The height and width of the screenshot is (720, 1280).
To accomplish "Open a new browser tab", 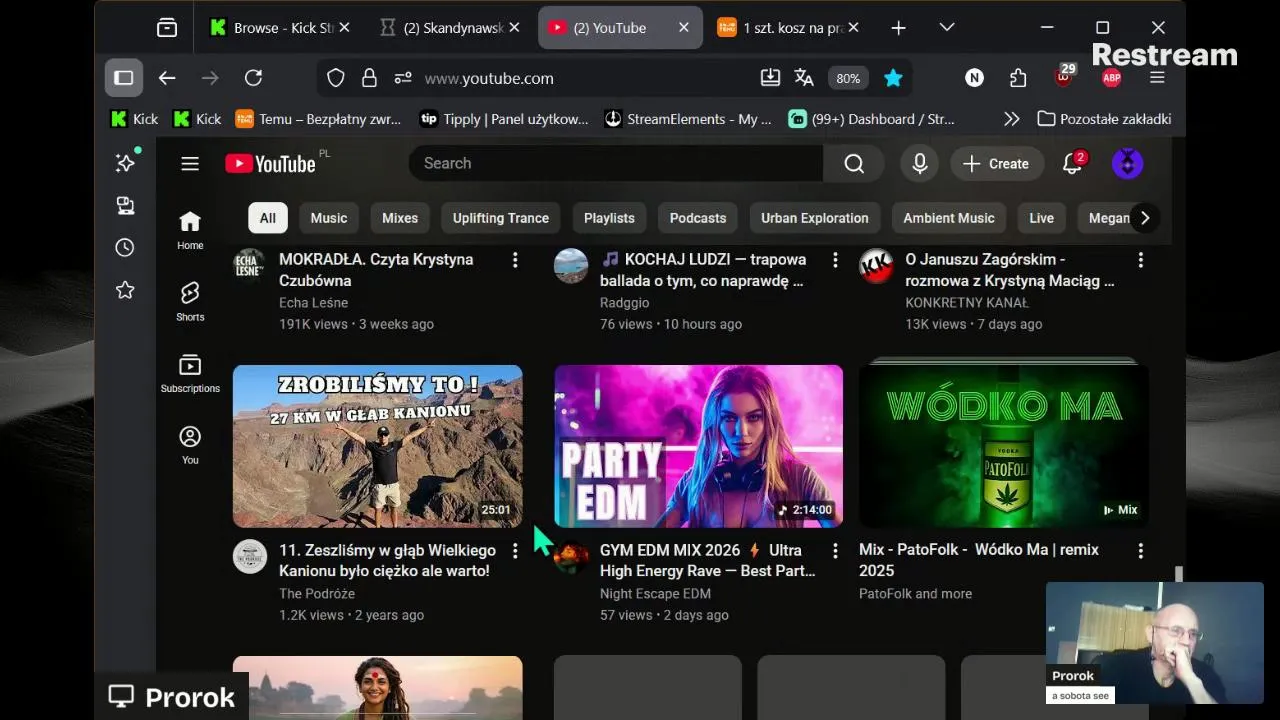I will (898, 28).
